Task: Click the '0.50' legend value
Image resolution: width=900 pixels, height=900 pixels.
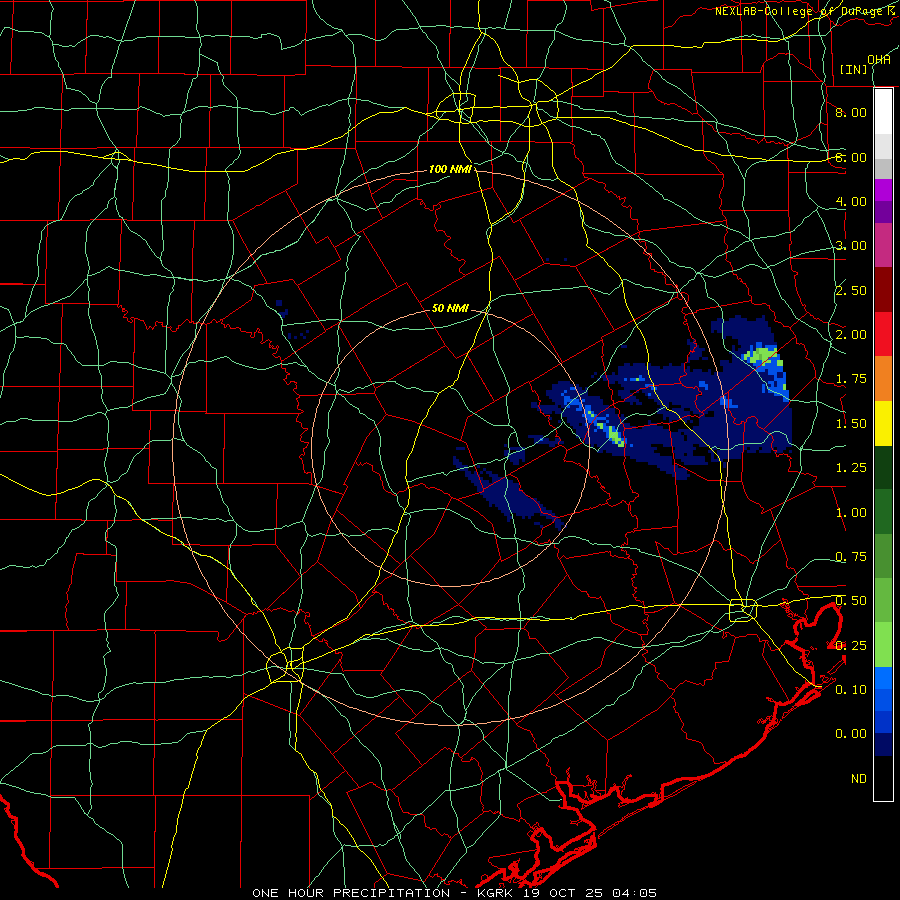Action: click(x=851, y=601)
